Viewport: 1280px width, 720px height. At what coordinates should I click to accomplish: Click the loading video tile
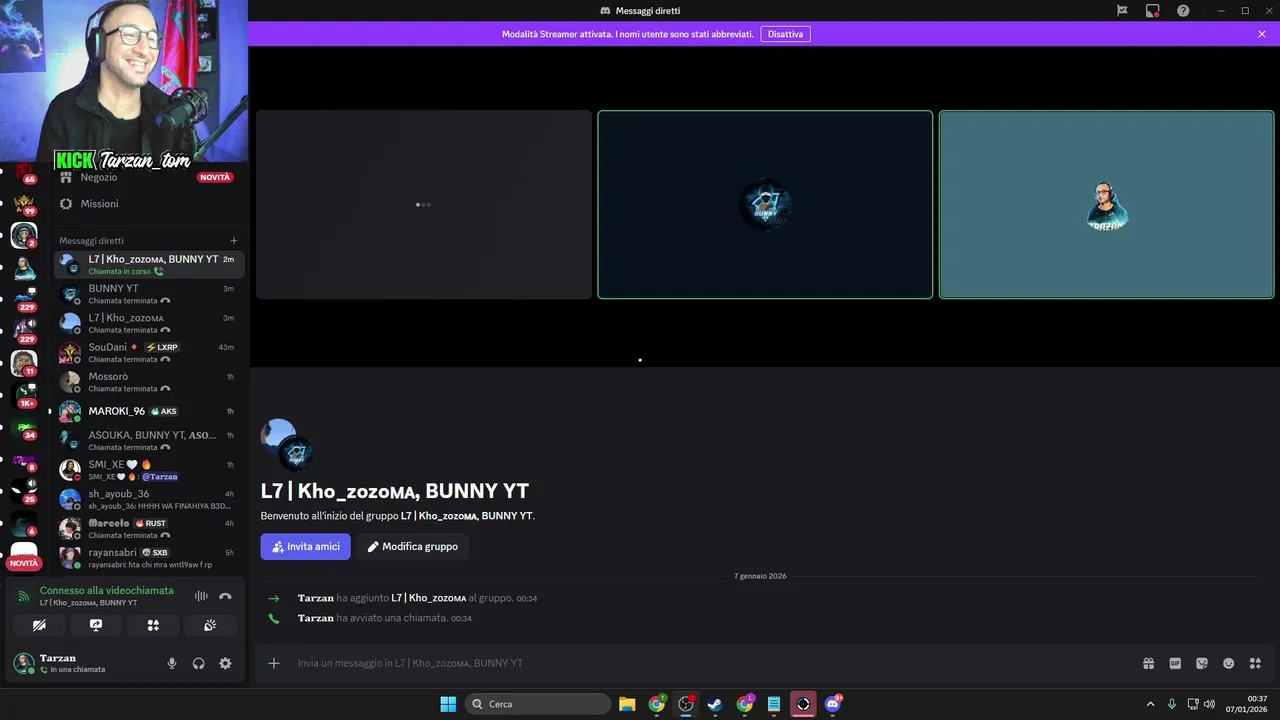click(x=424, y=204)
